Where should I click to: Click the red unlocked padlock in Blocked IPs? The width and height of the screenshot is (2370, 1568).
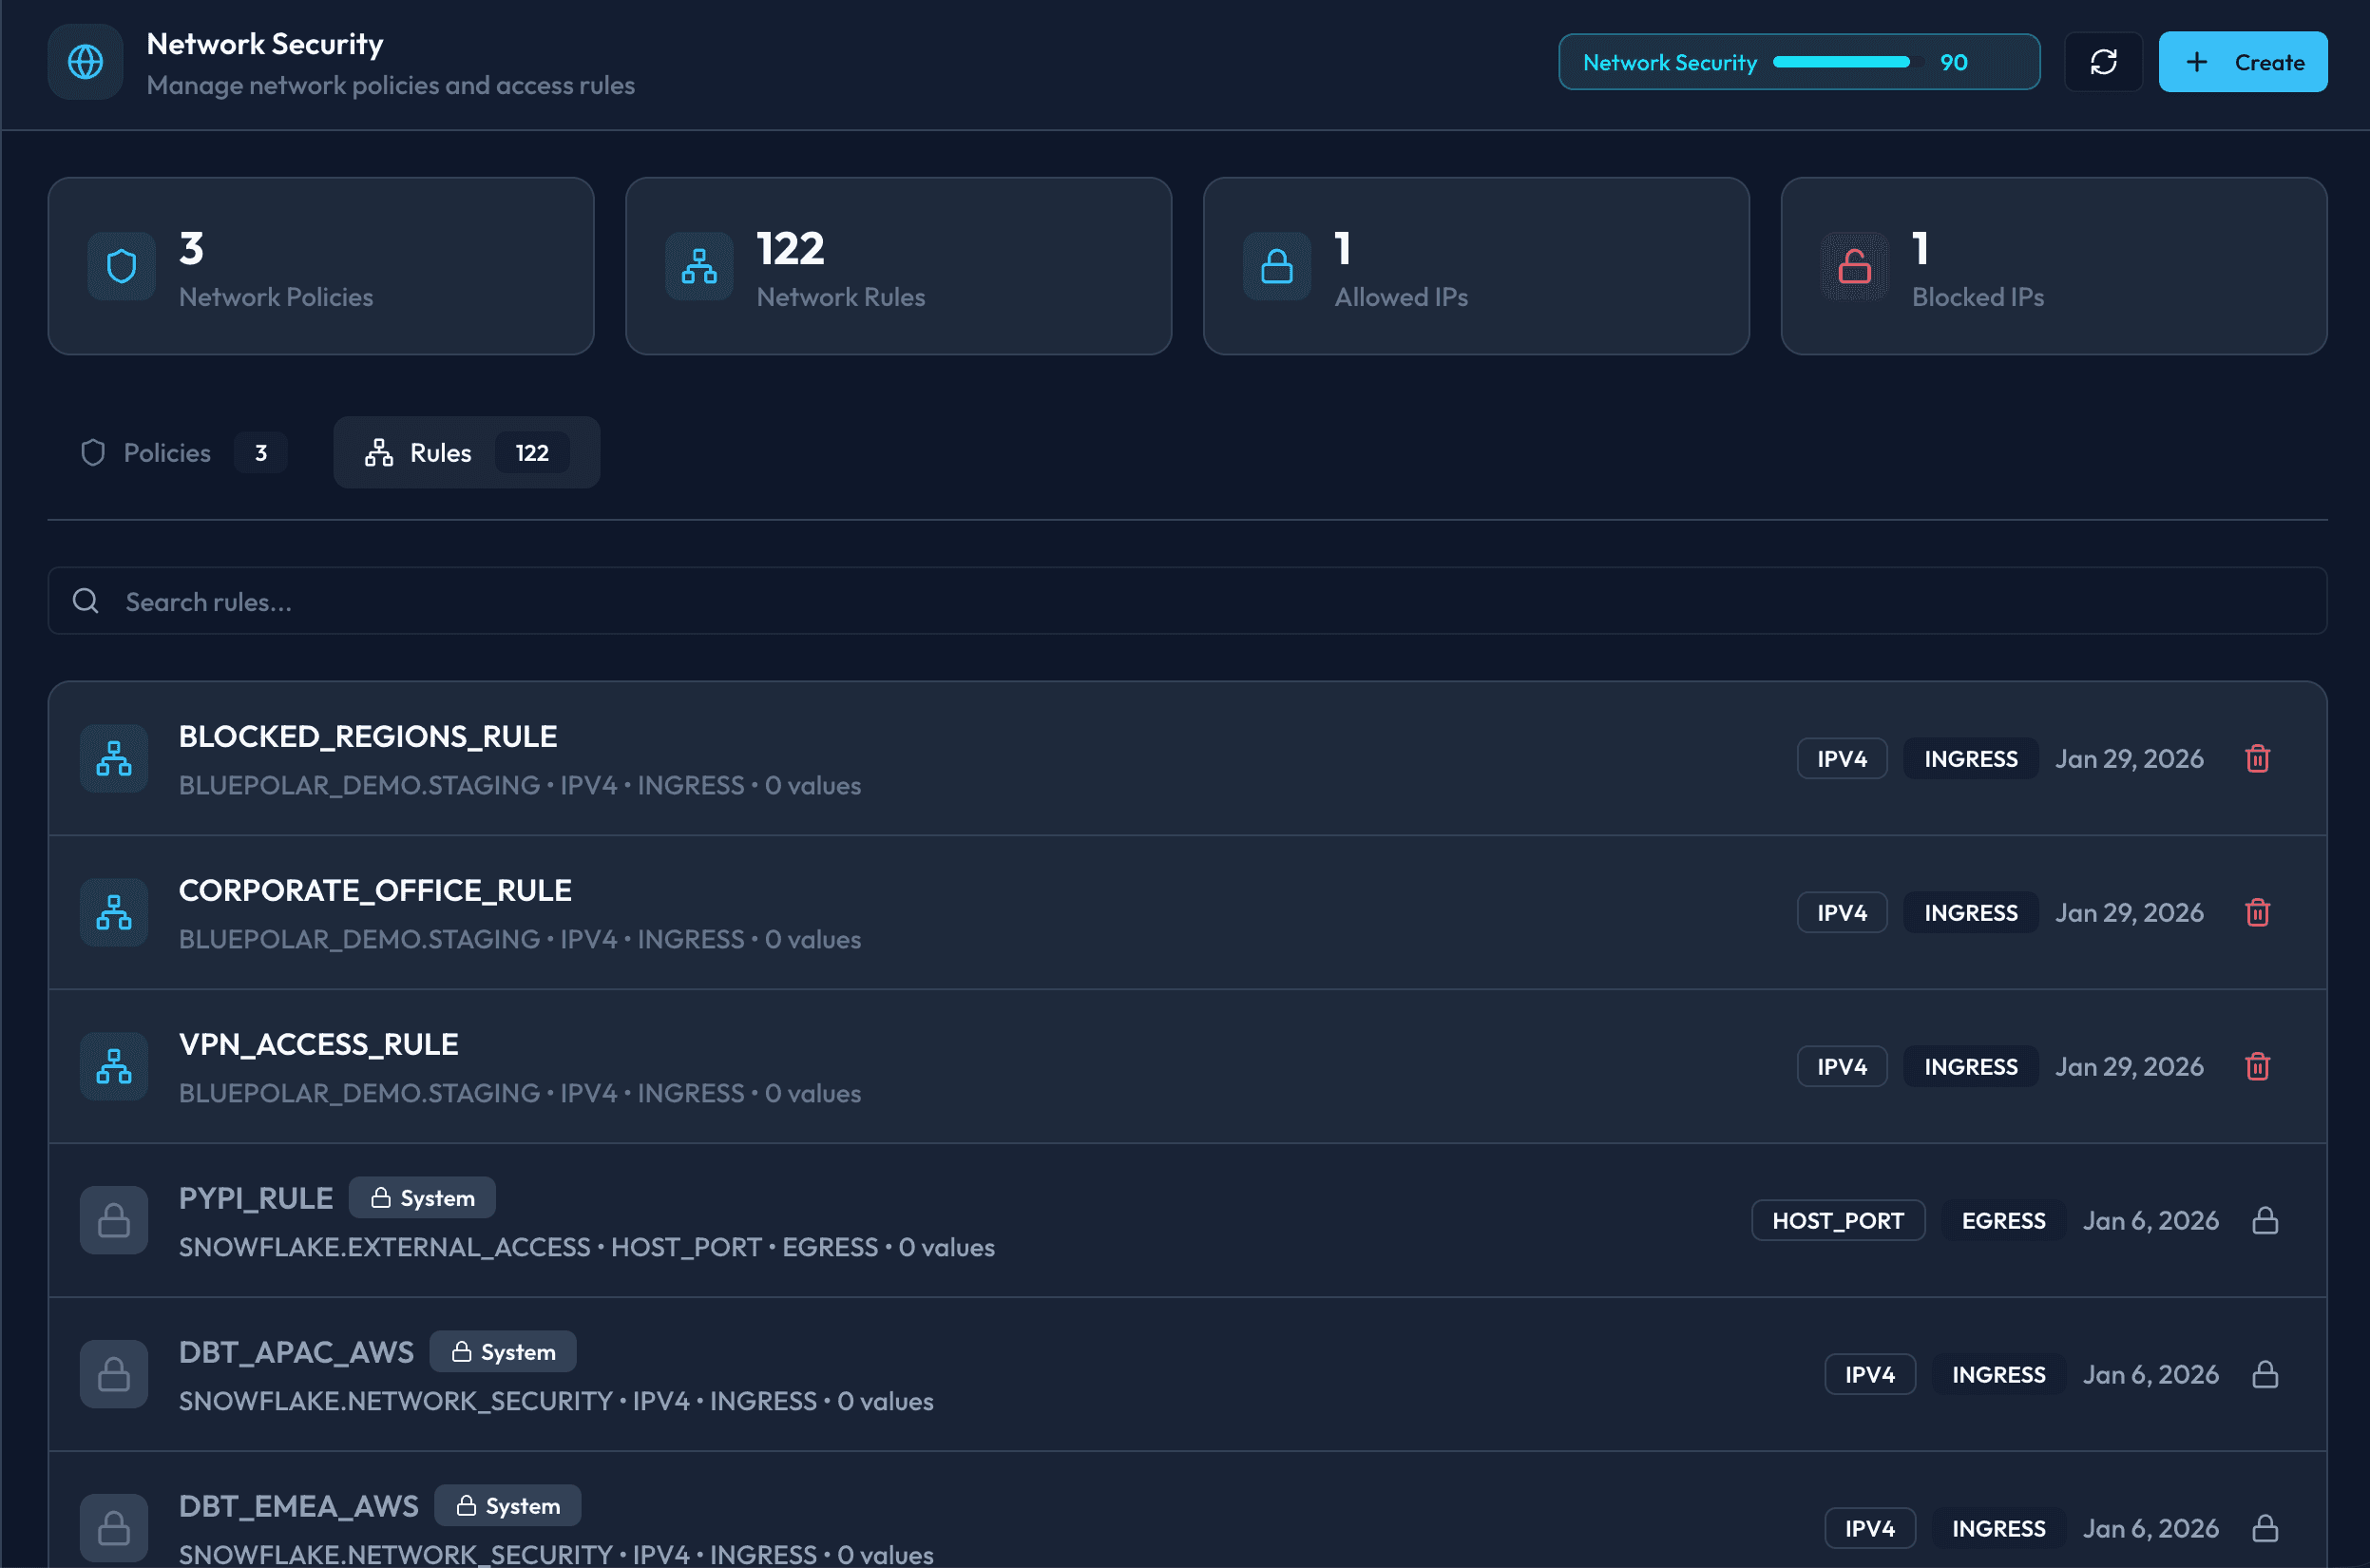click(1854, 267)
